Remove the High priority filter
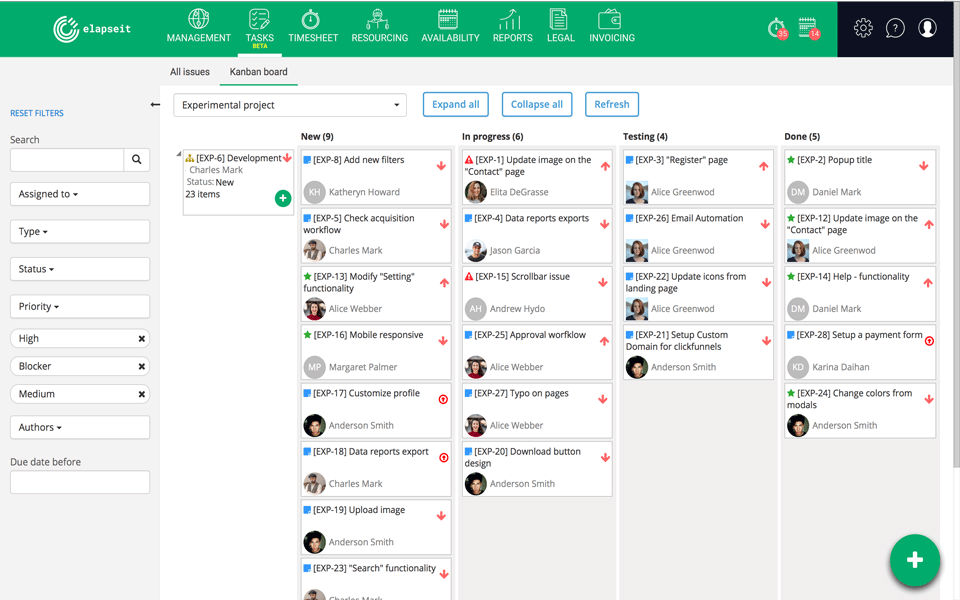Screen dimensions: 960x600 [141, 339]
